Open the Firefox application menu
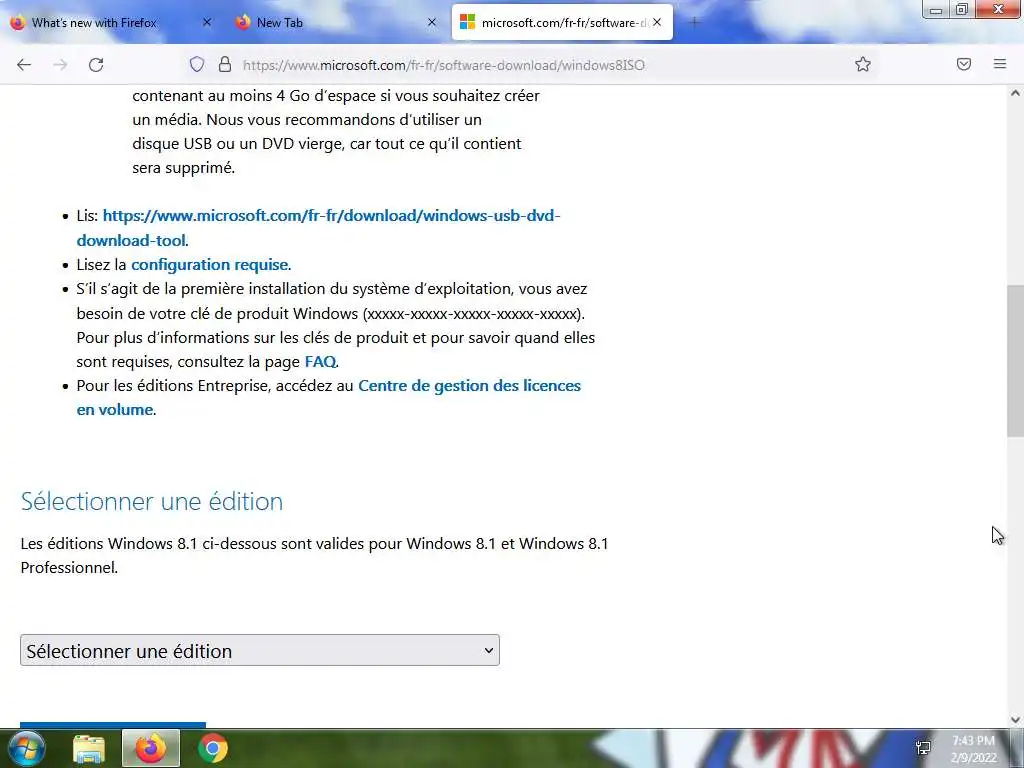 pyautogui.click(x=1000, y=64)
